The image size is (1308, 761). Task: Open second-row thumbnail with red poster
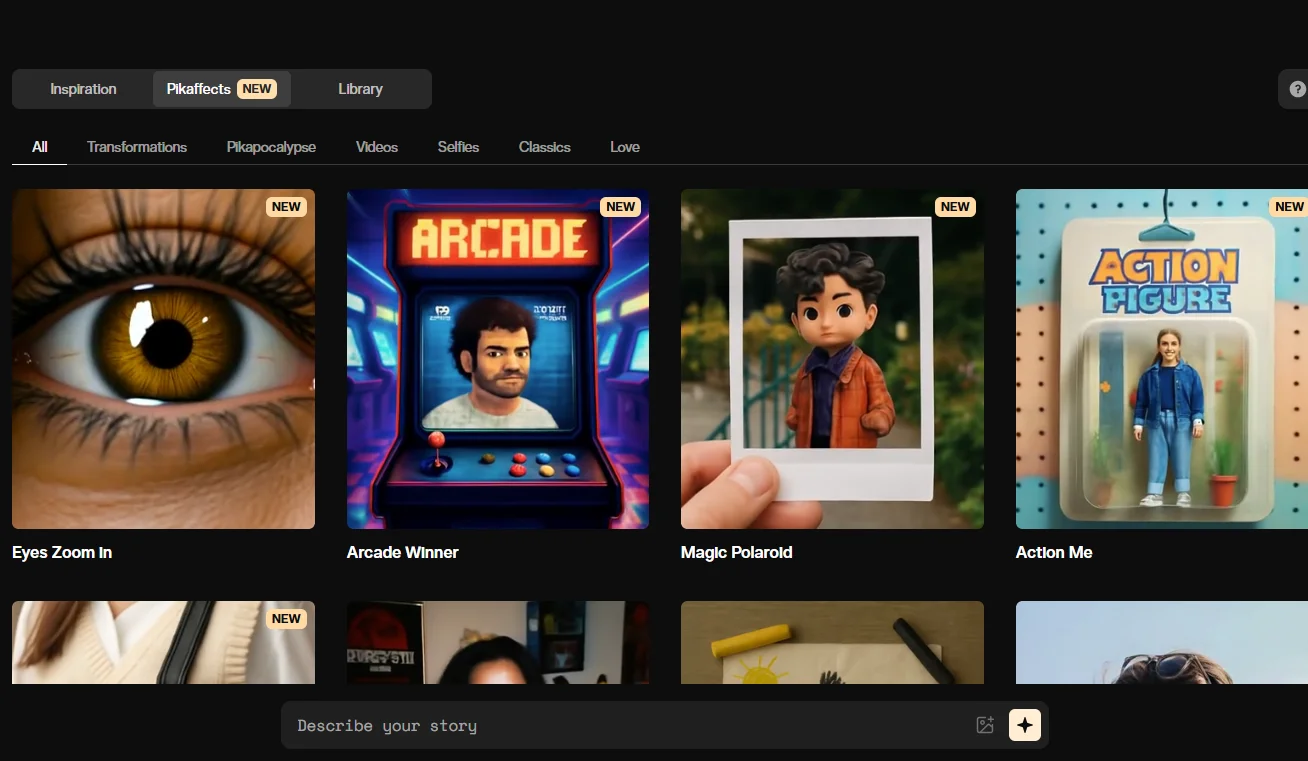(x=498, y=642)
